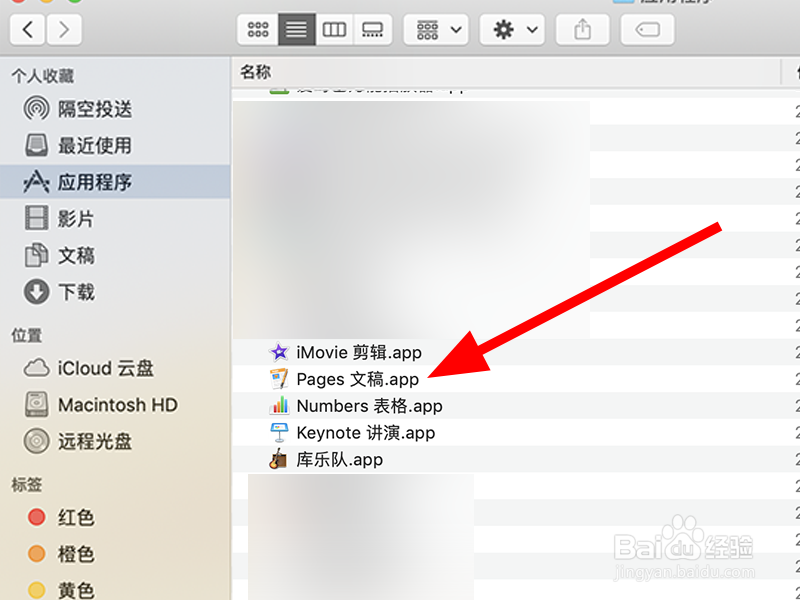Click the 个人收藏 sidebar section header

(43, 76)
